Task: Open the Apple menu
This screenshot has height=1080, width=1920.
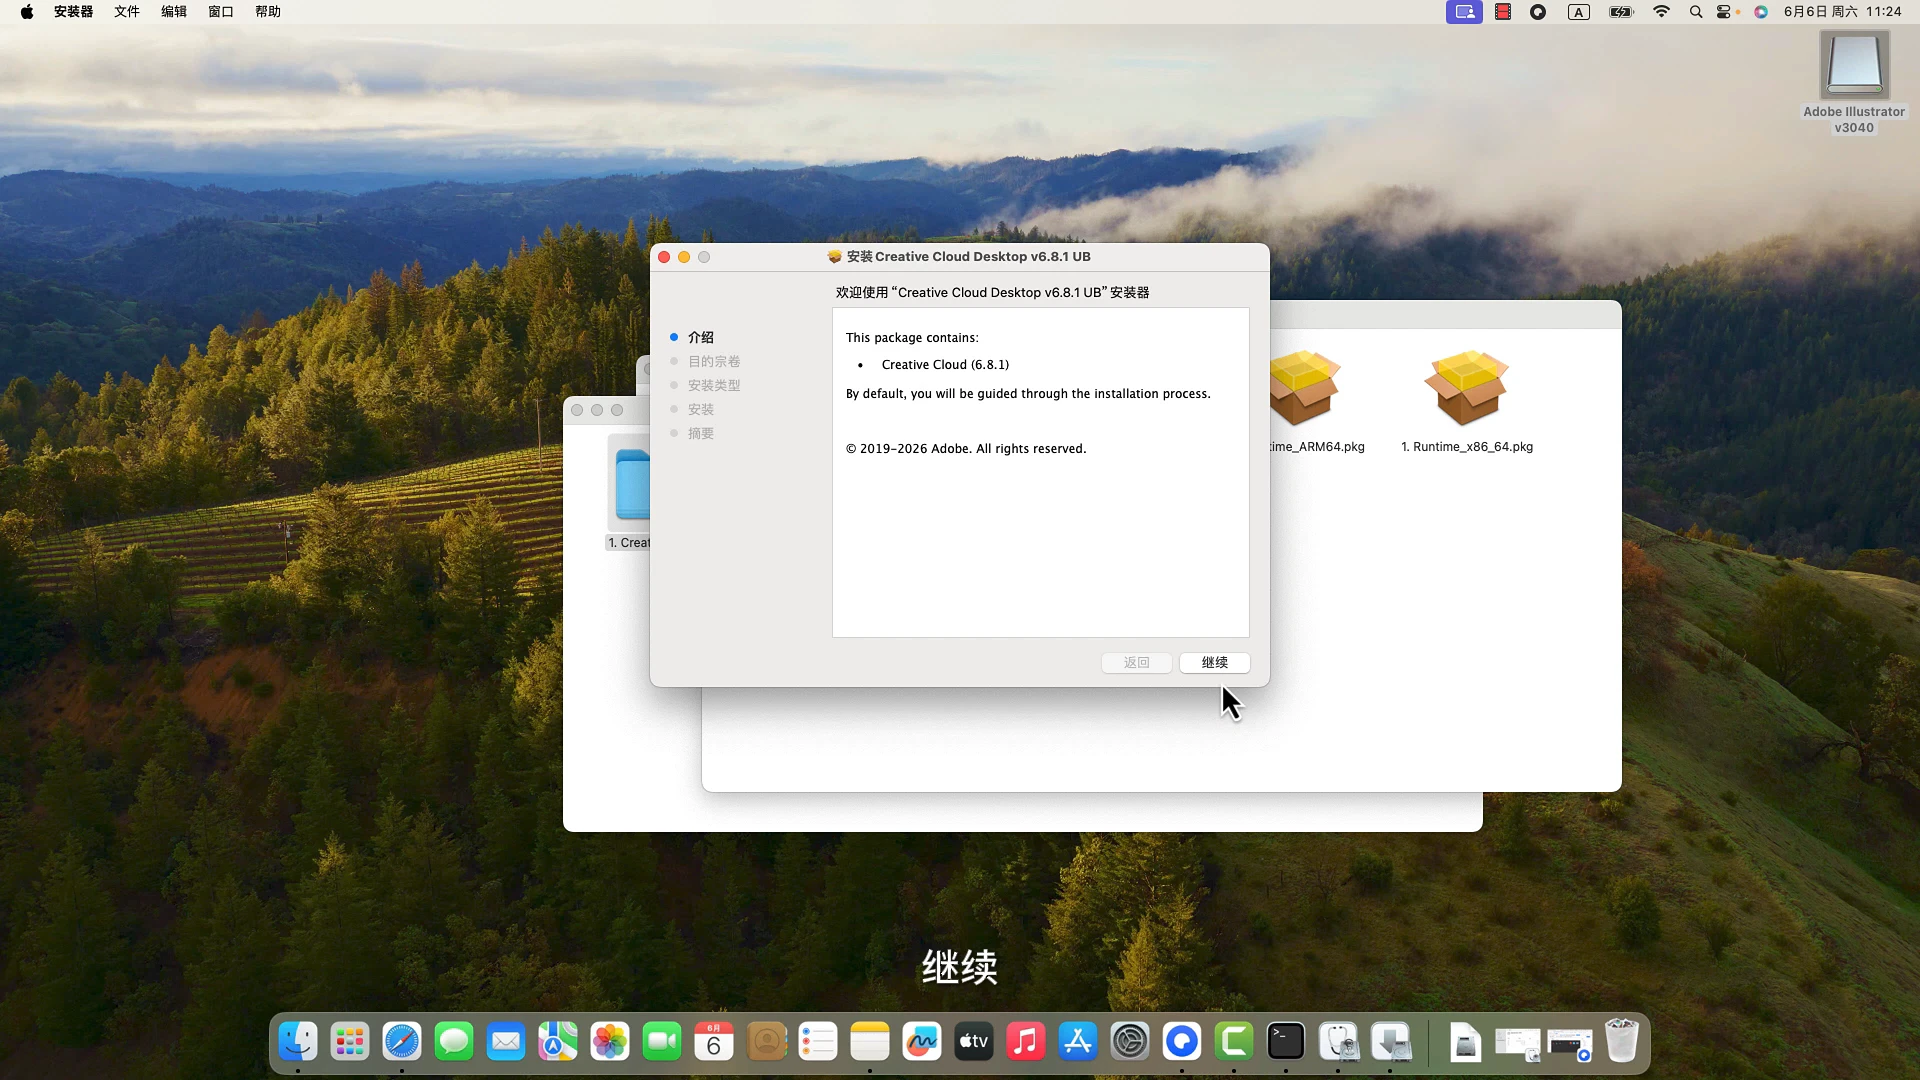Action: point(27,12)
